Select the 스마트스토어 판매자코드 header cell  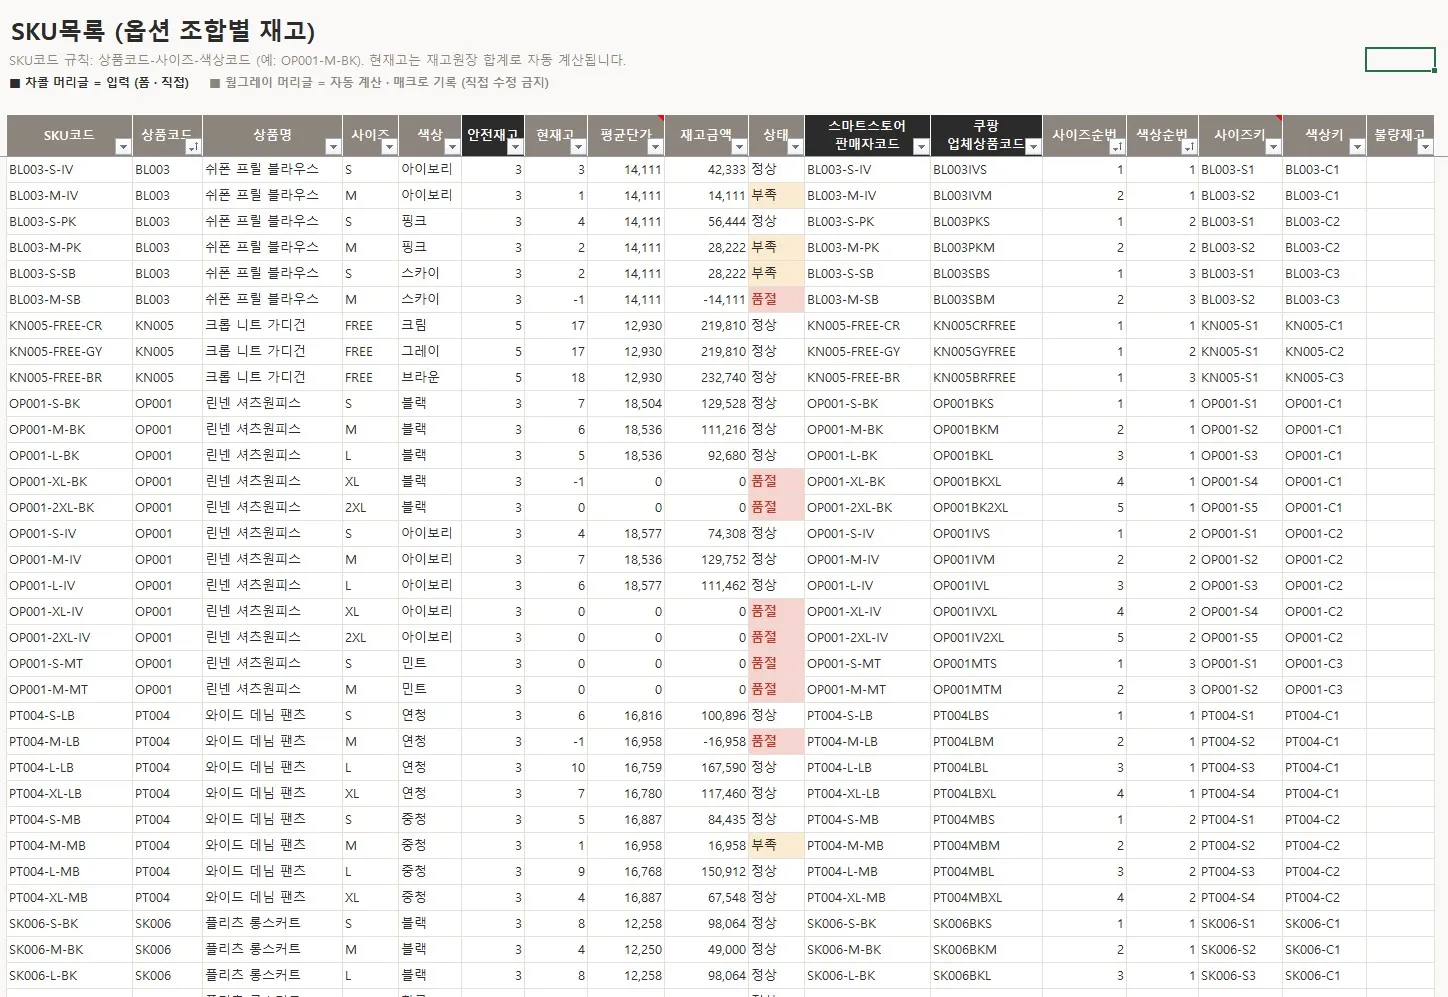[x=867, y=136]
